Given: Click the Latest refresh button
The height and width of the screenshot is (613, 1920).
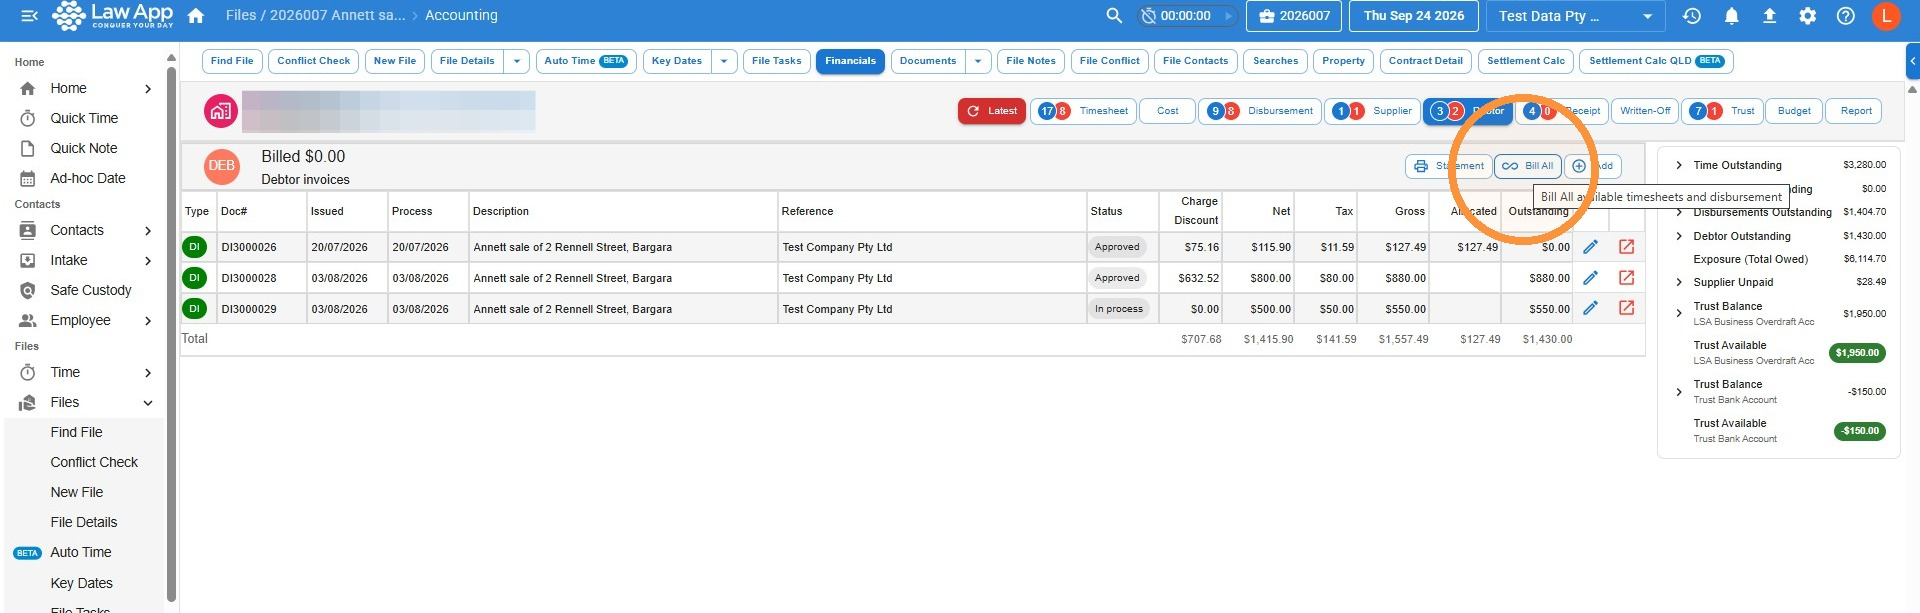Looking at the screenshot, I should click(x=992, y=111).
